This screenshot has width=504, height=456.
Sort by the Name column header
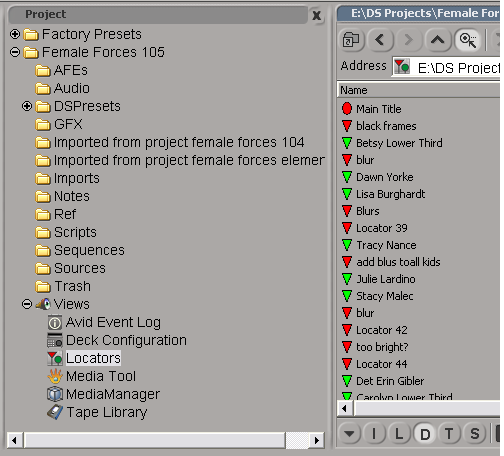tap(419, 90)
